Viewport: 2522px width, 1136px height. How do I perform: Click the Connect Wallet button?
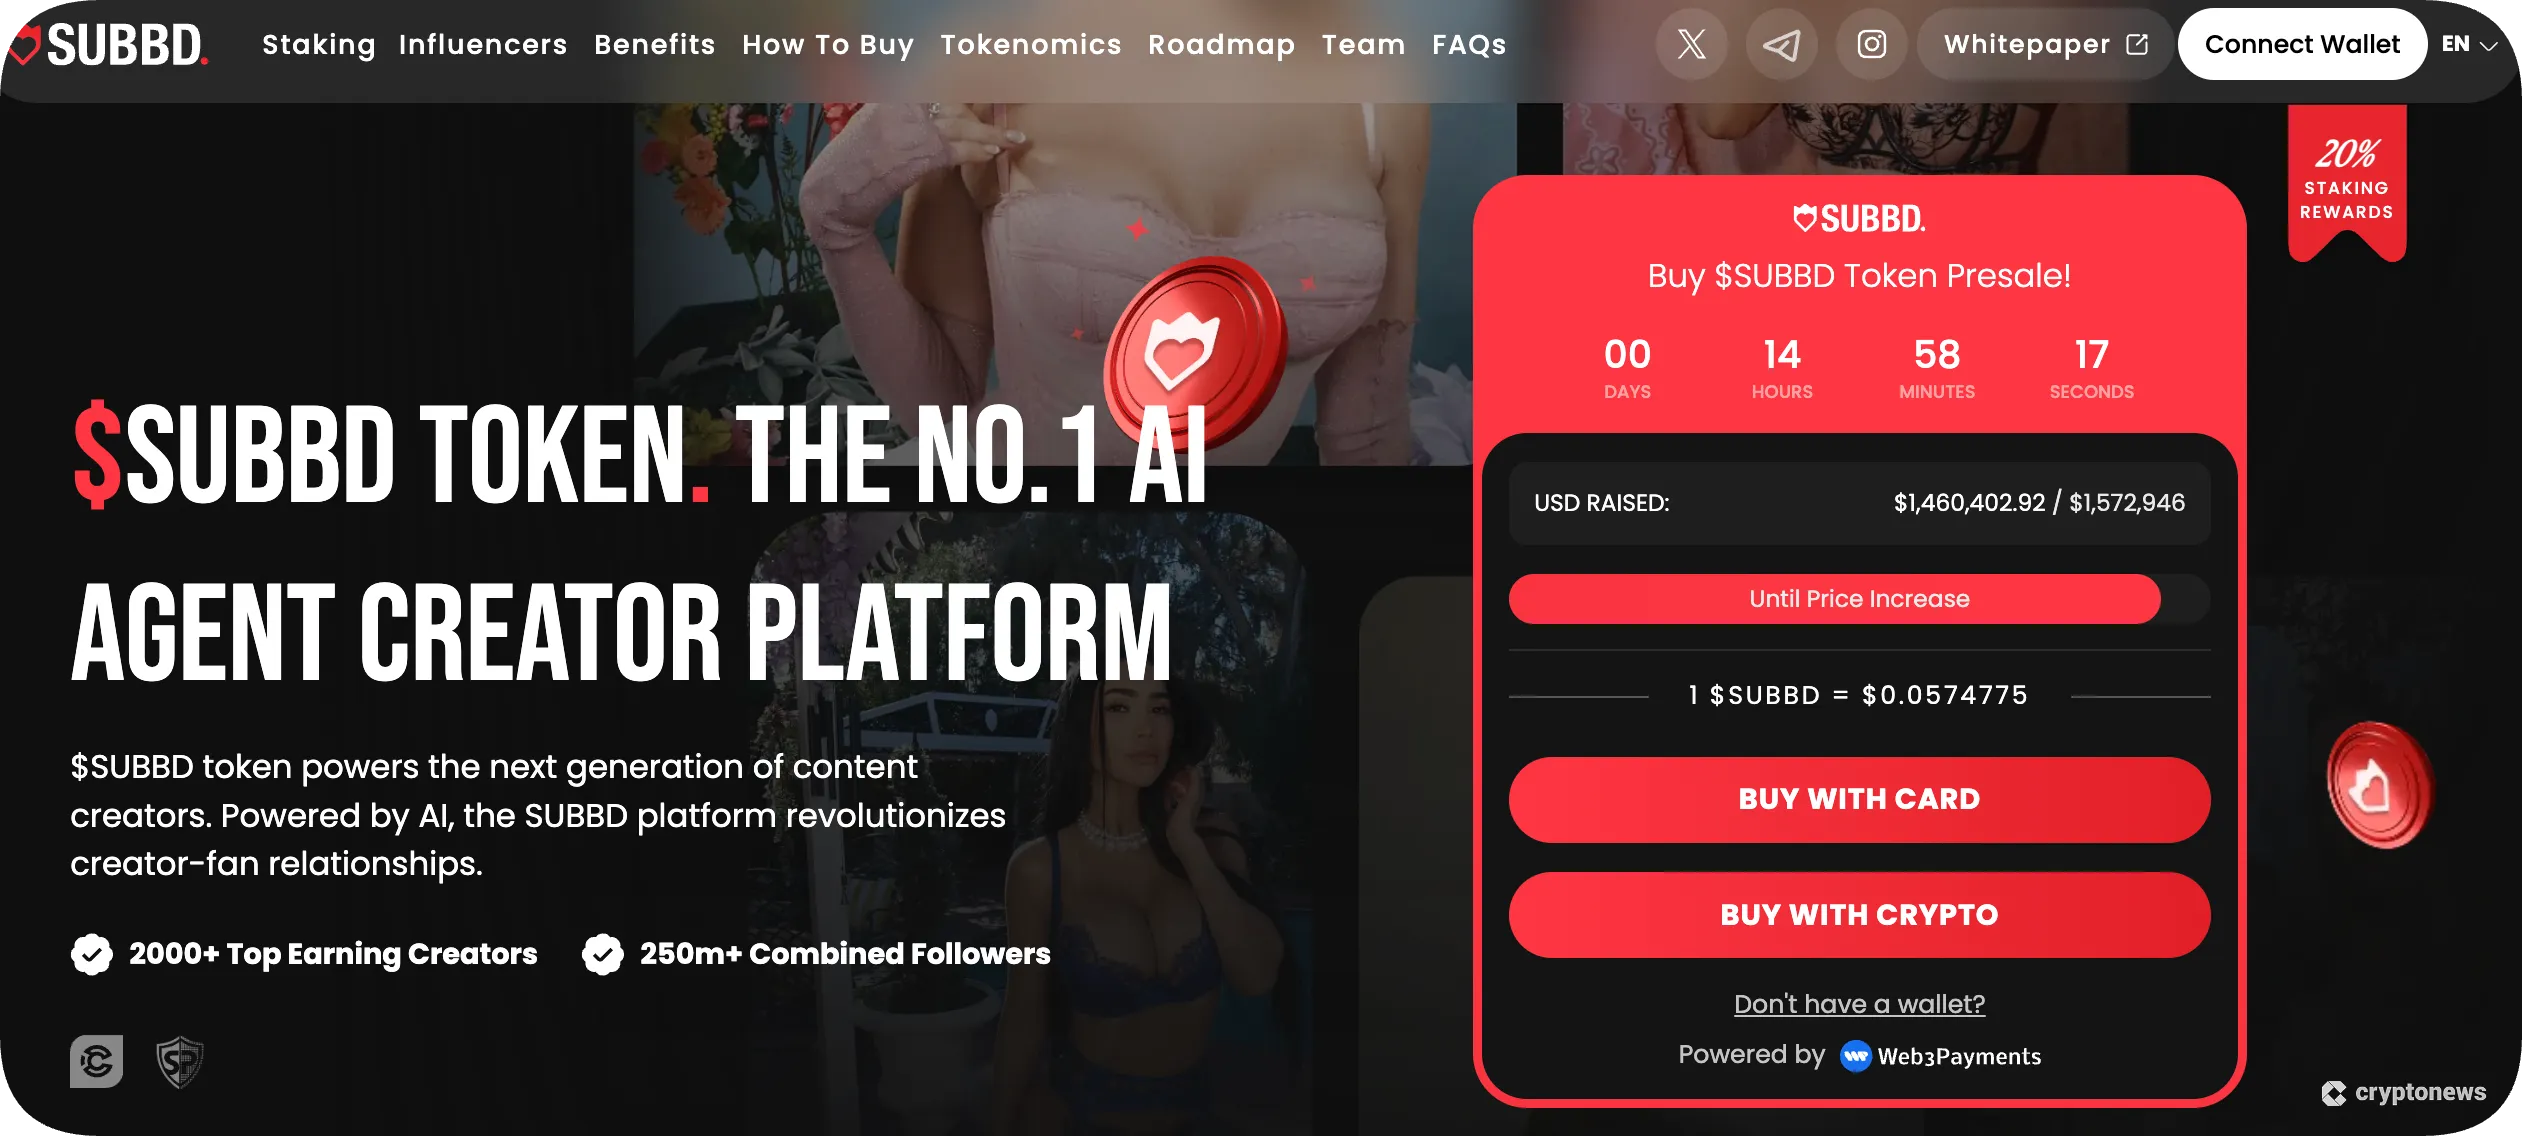point(2302,44)
